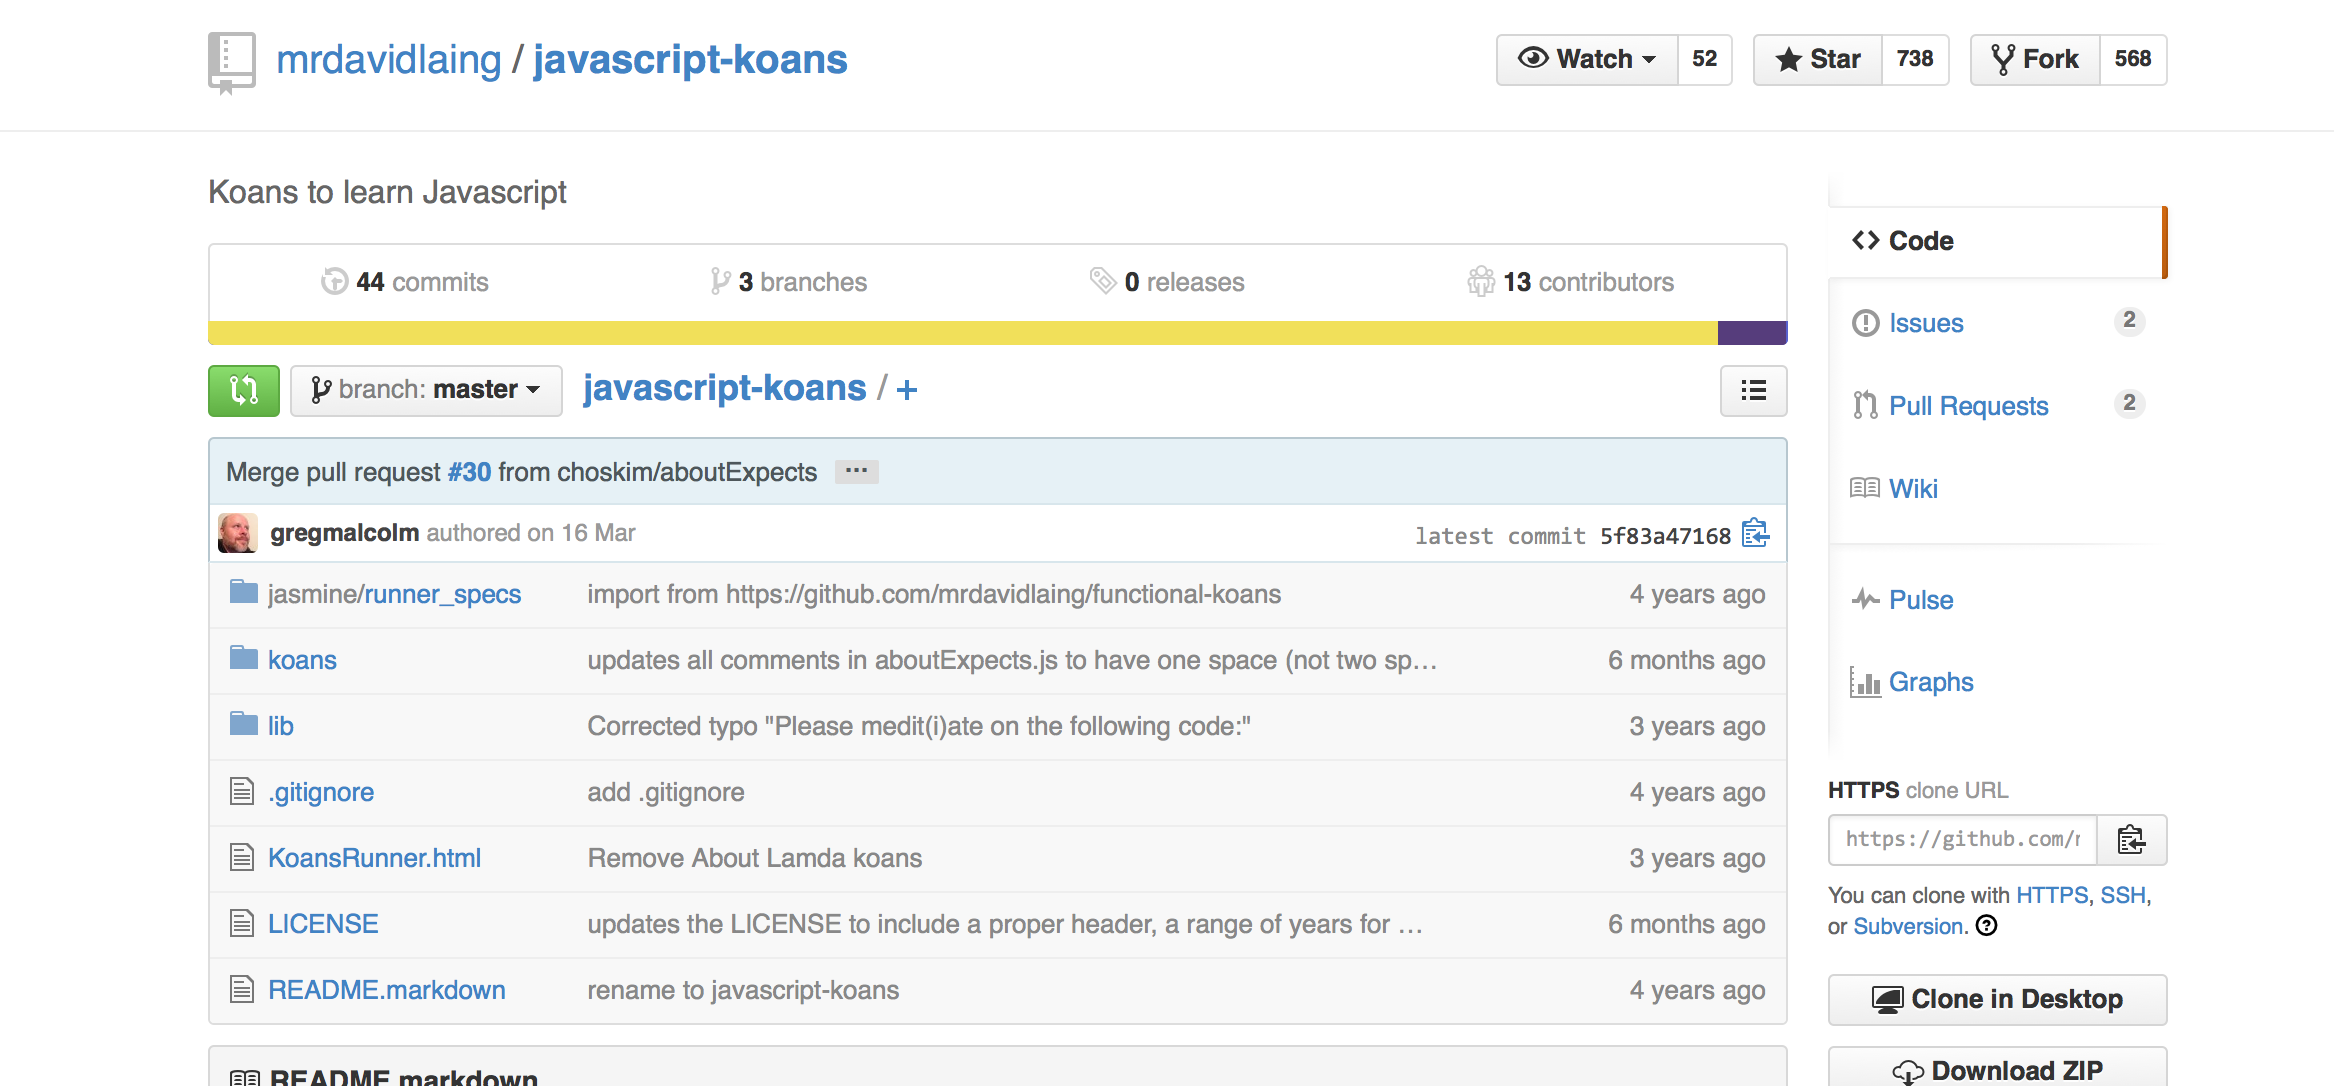Viewport: 2334px width, 1086px height.
Task: Open the branch: master dropdown
Action: (x=426, y=390)
